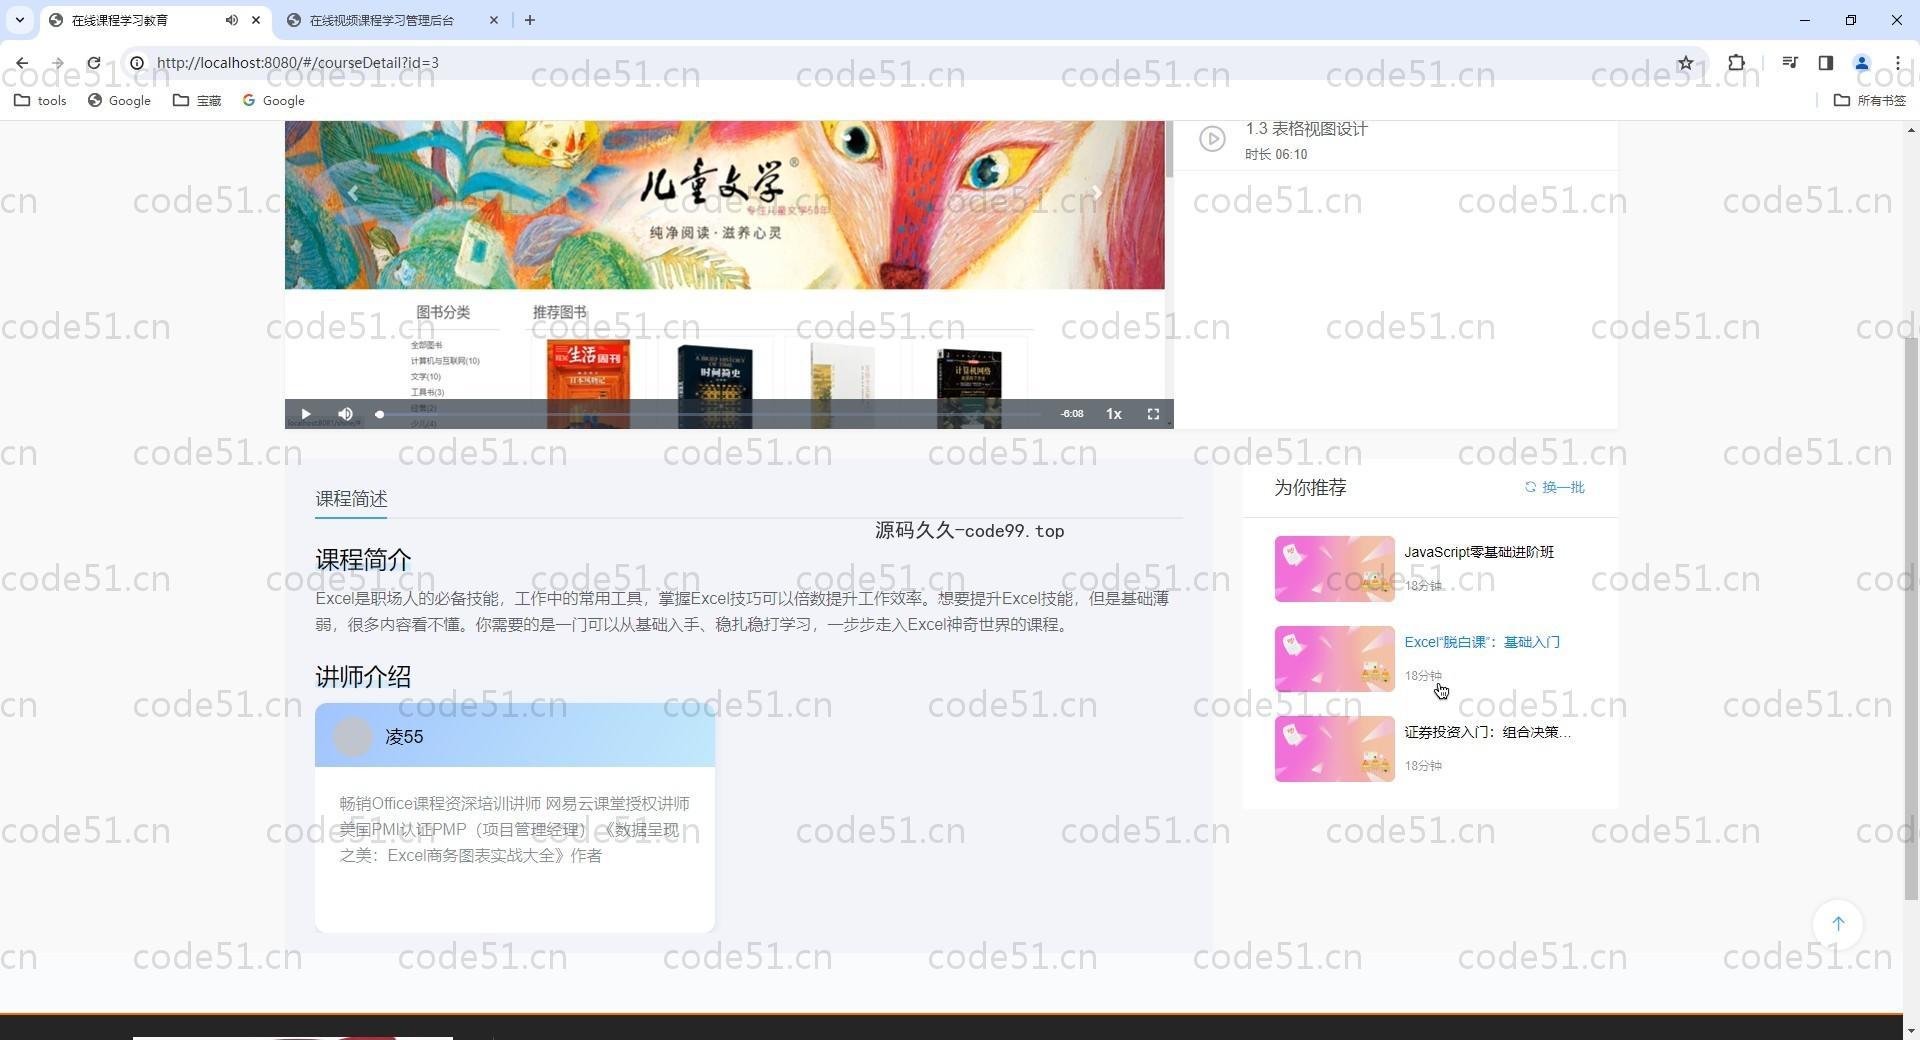This screenshot has height=1040, width=1920.
Task: Open 证券投资入门: 组合决策 course link
Action: (1487, 732)
